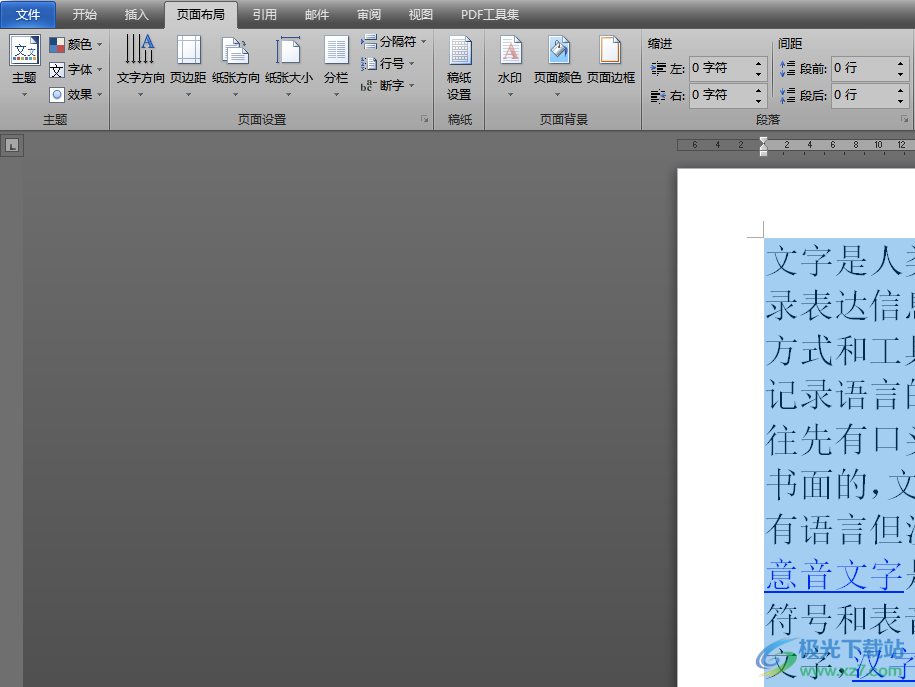This screenshot has width=915, height=687.
Task: Click the 分栏 columns icon
Action: [x=336, y=50]
